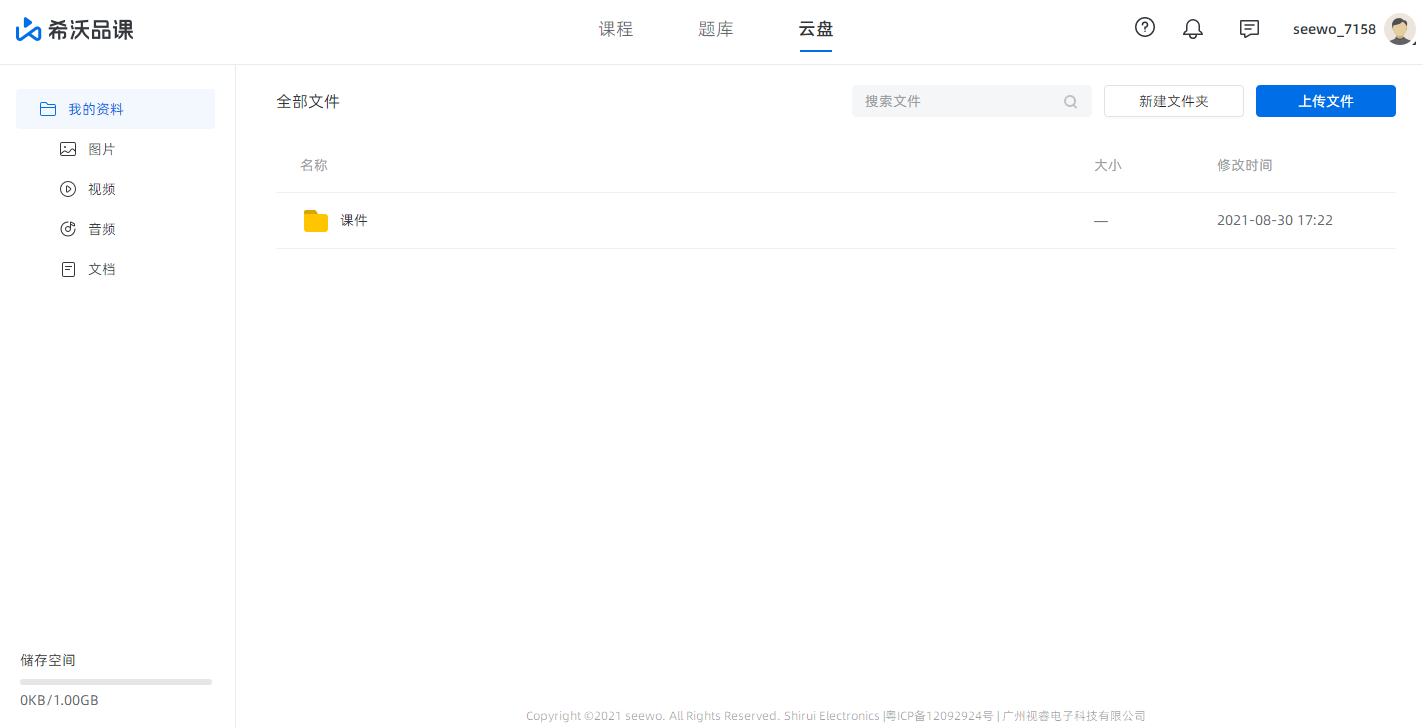Click the 文档 document icon
This screenshot has width=1423, height=728.
point(68,269)
